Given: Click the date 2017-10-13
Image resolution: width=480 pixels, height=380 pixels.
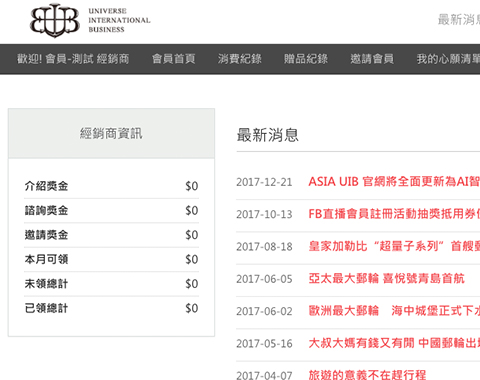Looking at the screenshot, I should (x=264, y=214).
